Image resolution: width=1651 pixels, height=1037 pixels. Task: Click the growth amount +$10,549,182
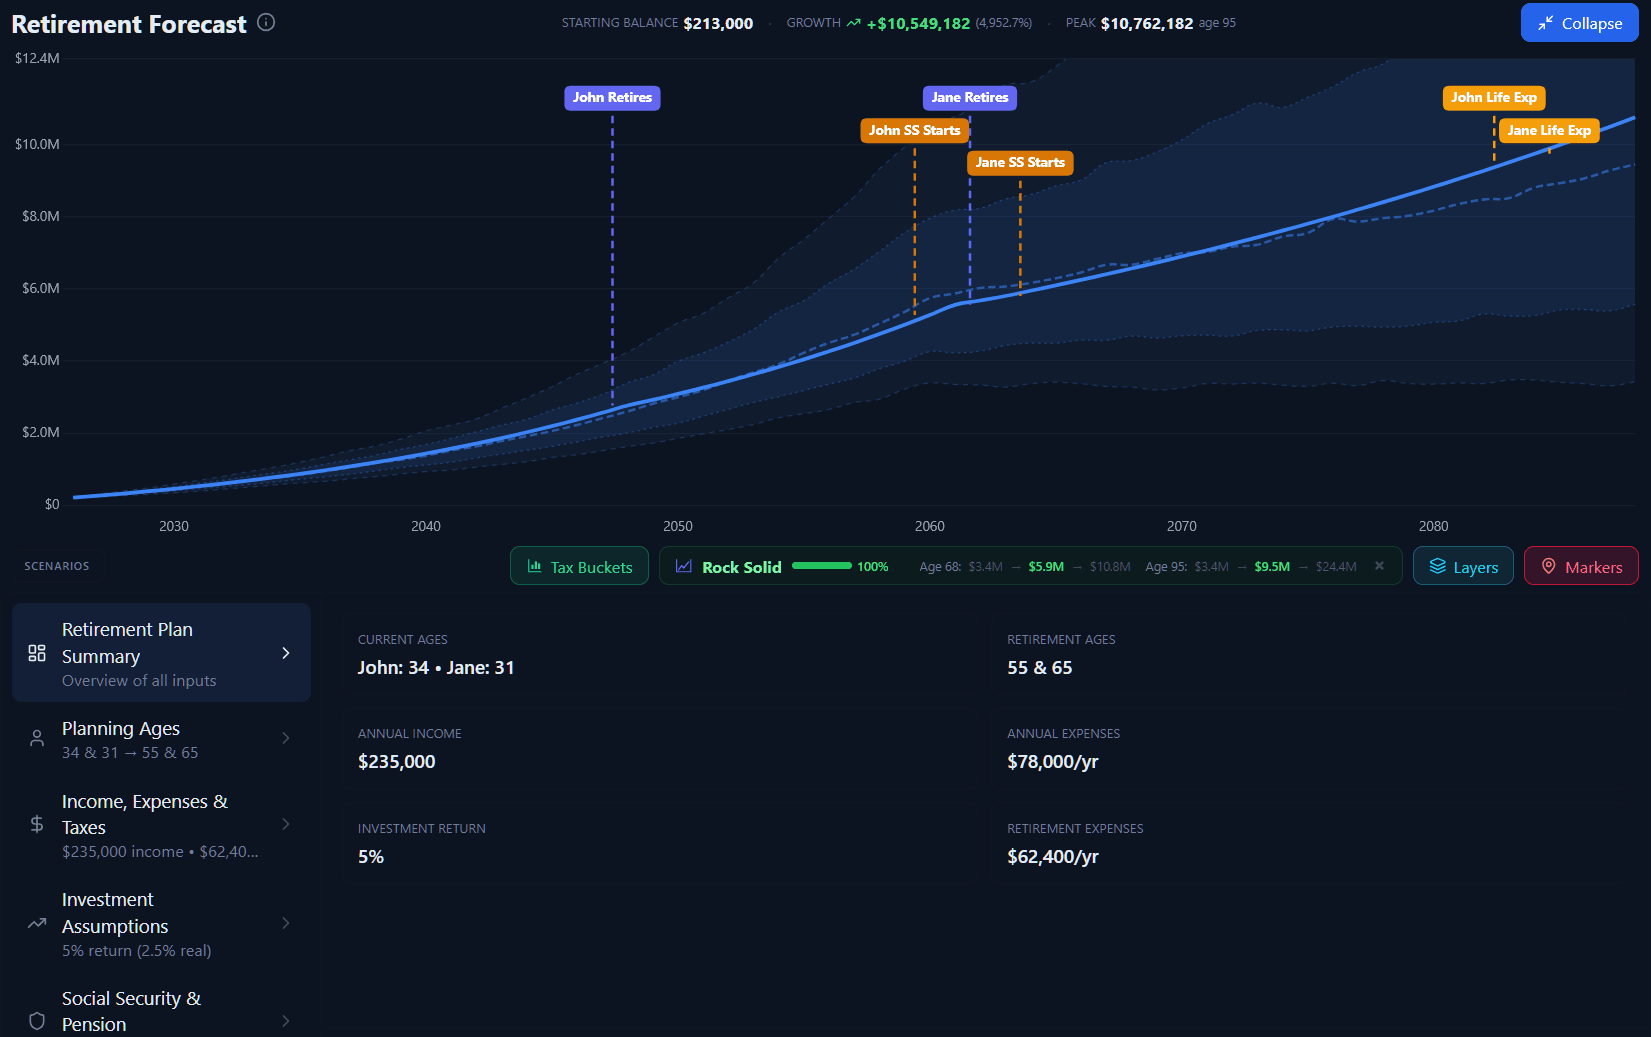[x=918, y=23]
